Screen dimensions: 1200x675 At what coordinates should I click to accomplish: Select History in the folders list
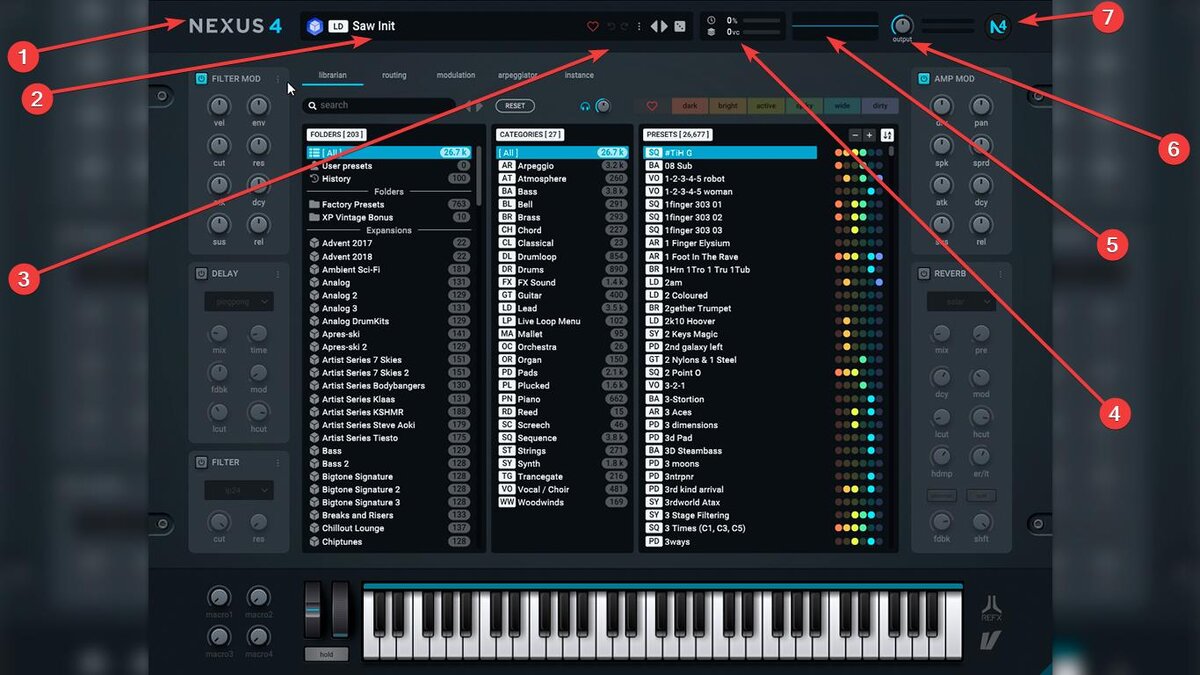[x=389, y=179]
